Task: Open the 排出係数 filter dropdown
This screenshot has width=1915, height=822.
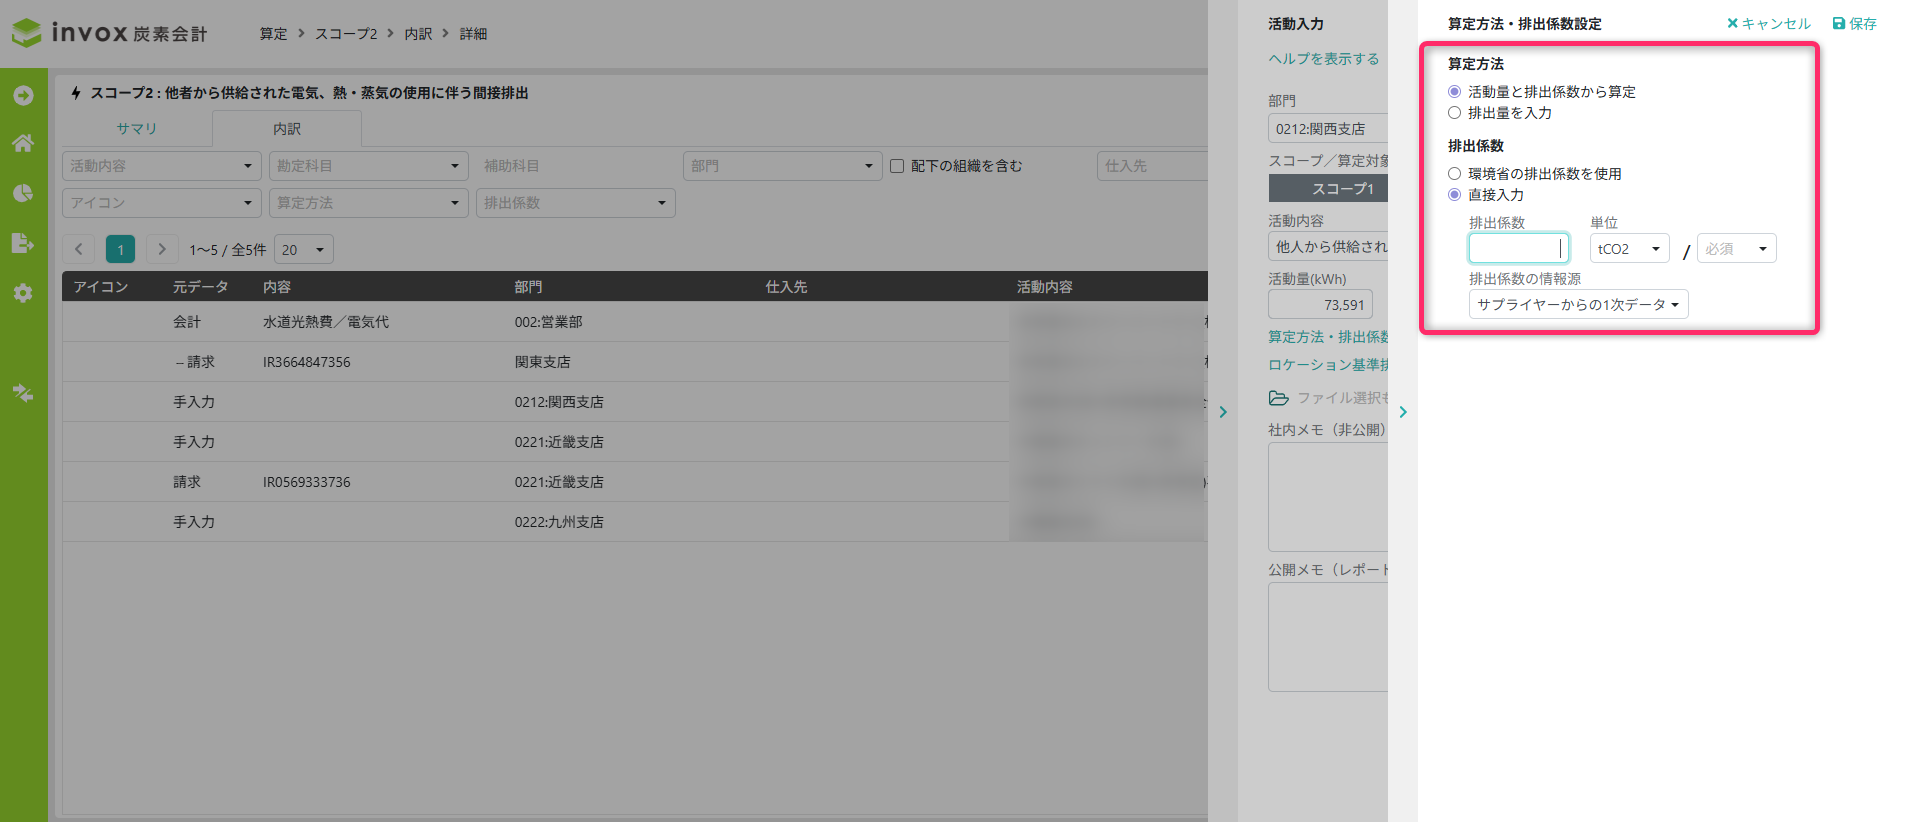Action: (x=576, y=203)
